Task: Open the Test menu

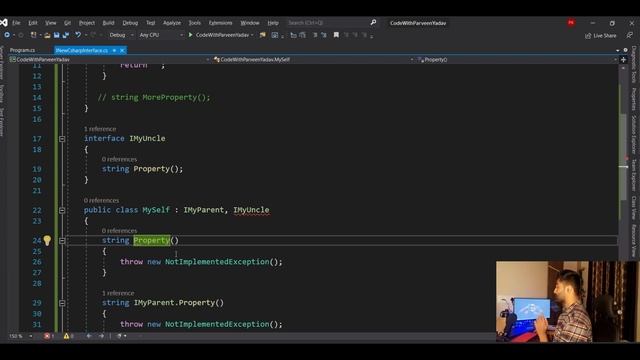Action: [151, 23]
